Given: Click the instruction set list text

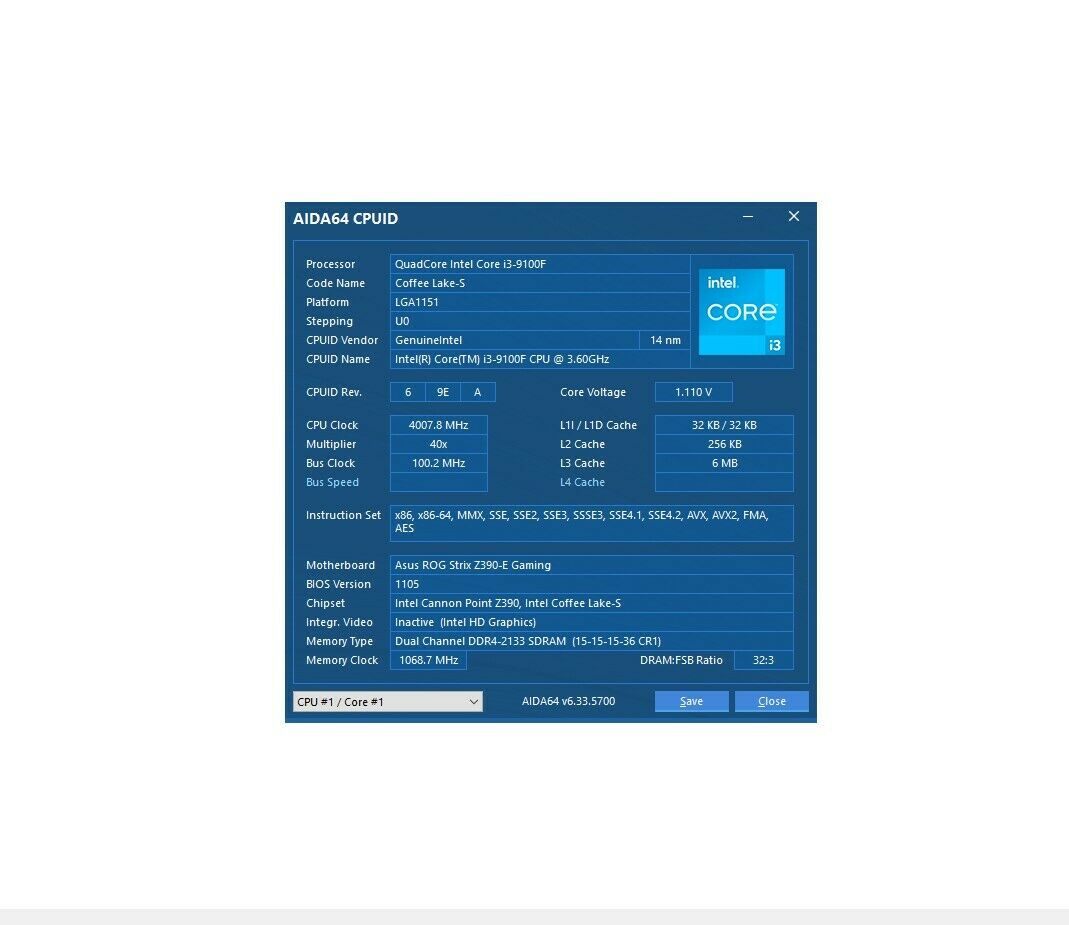Looking at the screenshot, I should pyautogui.click(x=592, y=523).
